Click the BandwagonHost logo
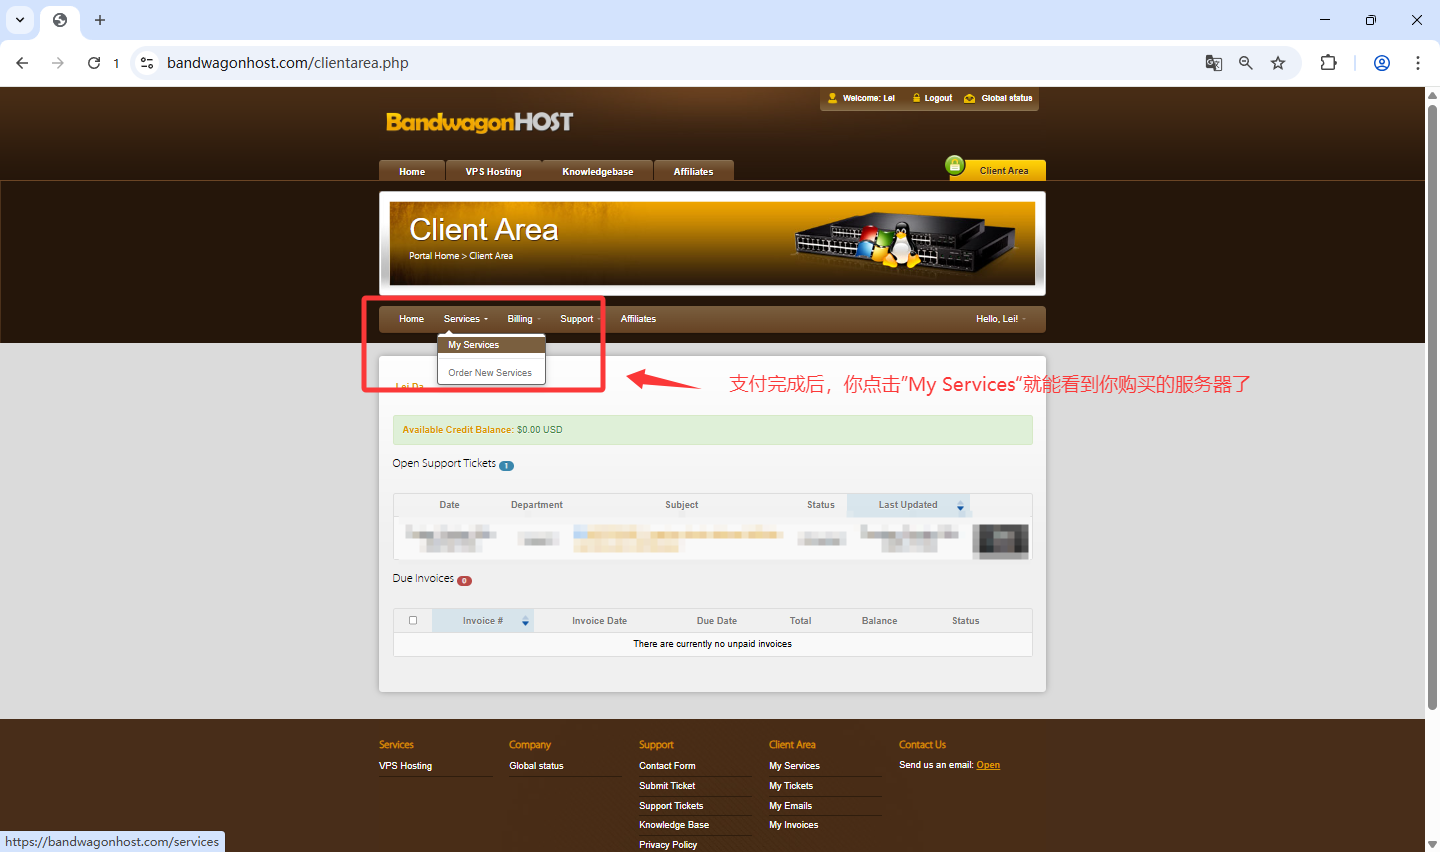 [x=479, y=122]
